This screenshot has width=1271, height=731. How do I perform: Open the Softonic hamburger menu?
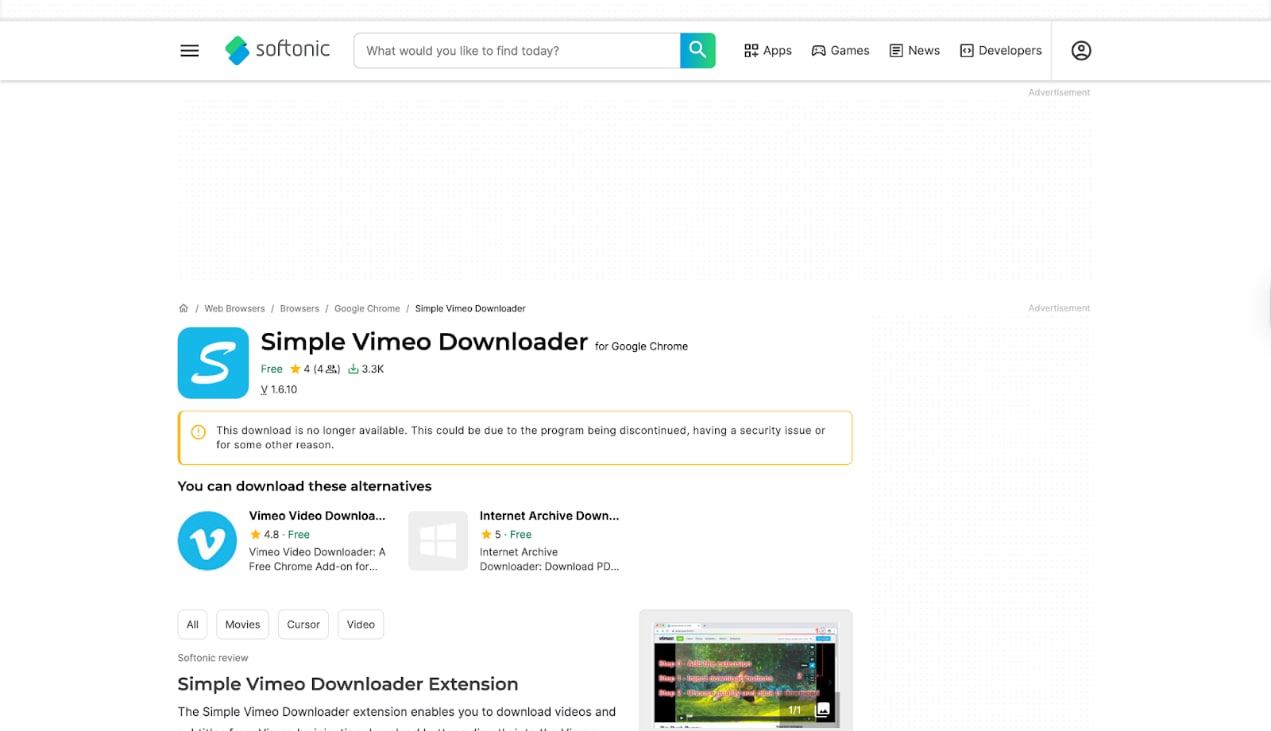(189, 50)
